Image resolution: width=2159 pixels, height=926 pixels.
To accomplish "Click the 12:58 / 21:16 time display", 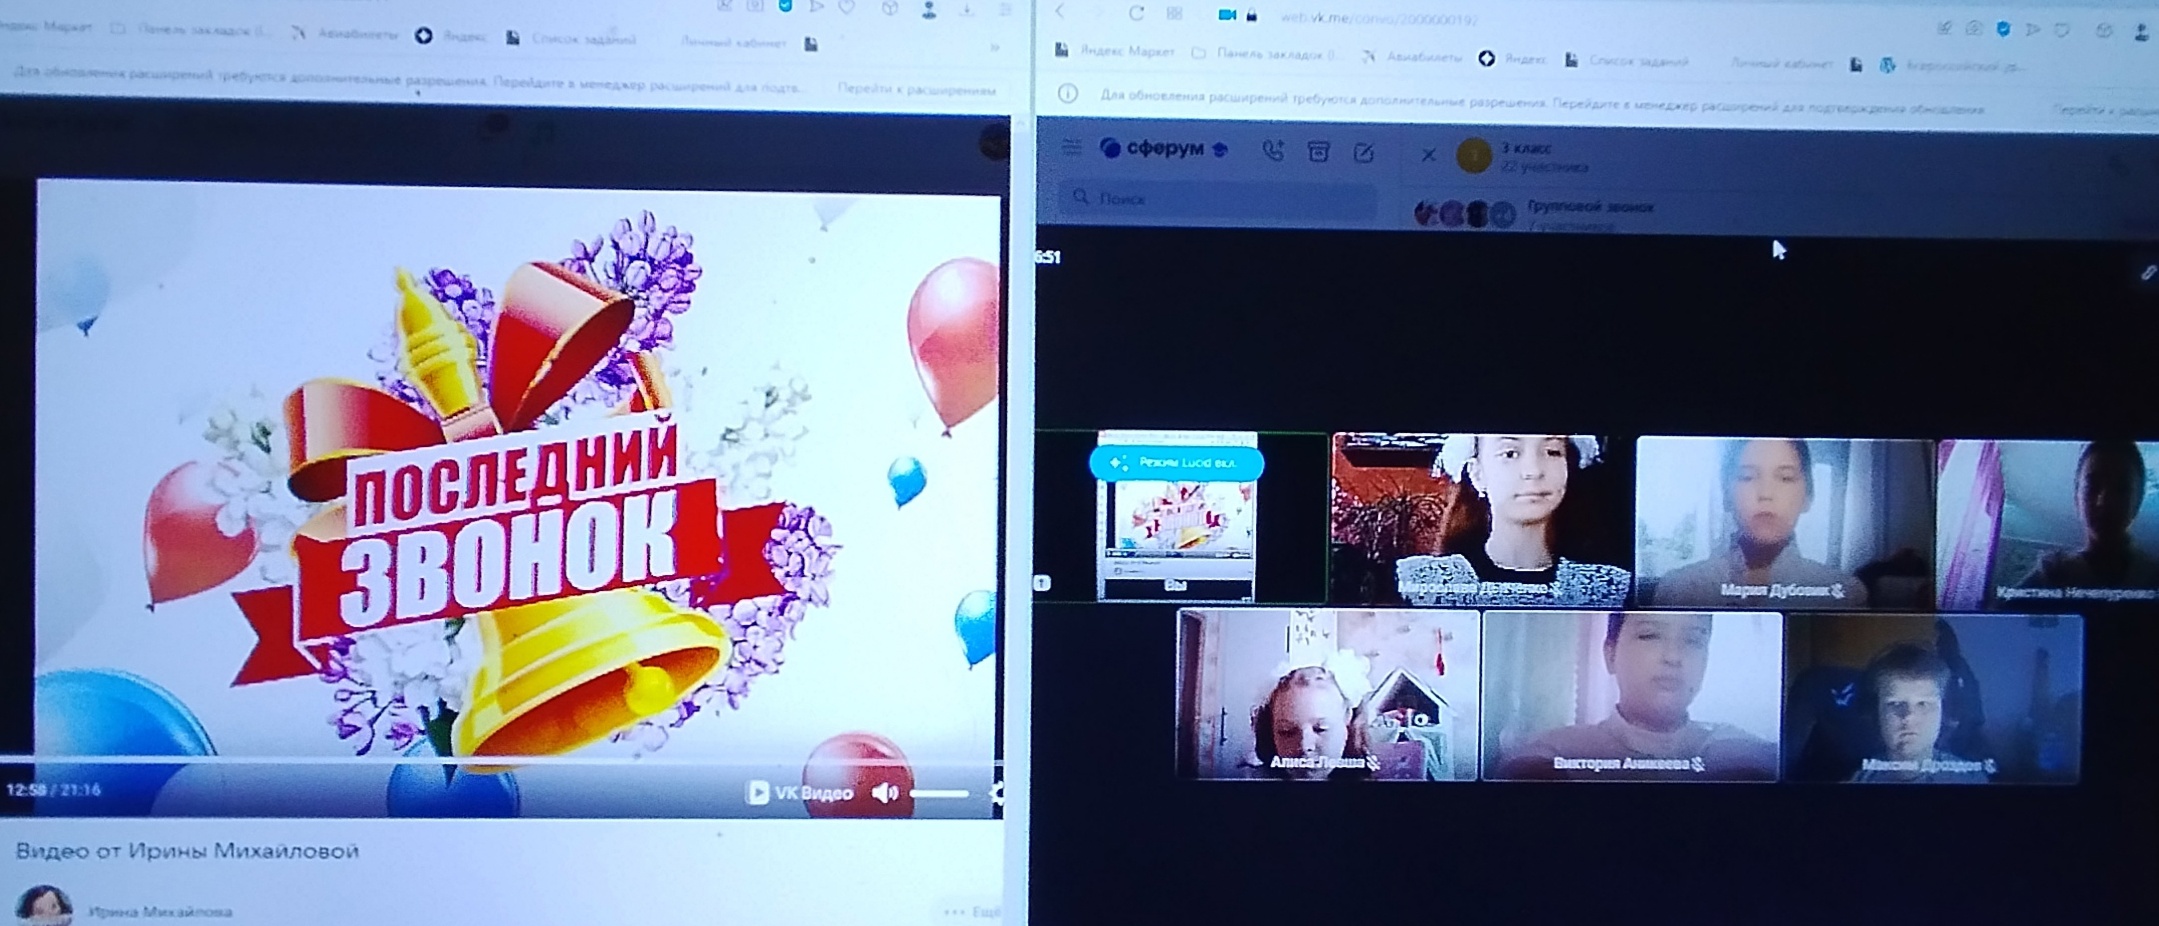I will 53,790.
